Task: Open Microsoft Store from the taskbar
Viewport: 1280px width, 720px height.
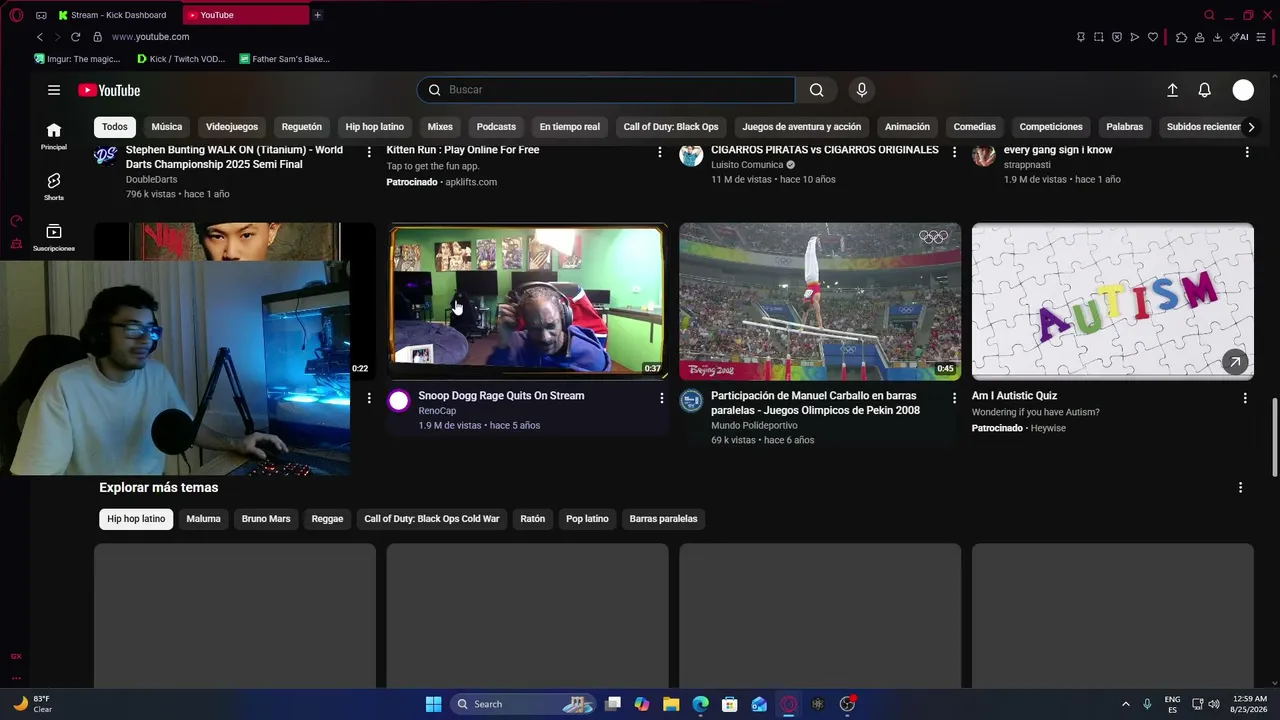Action: tap(730, 704)
